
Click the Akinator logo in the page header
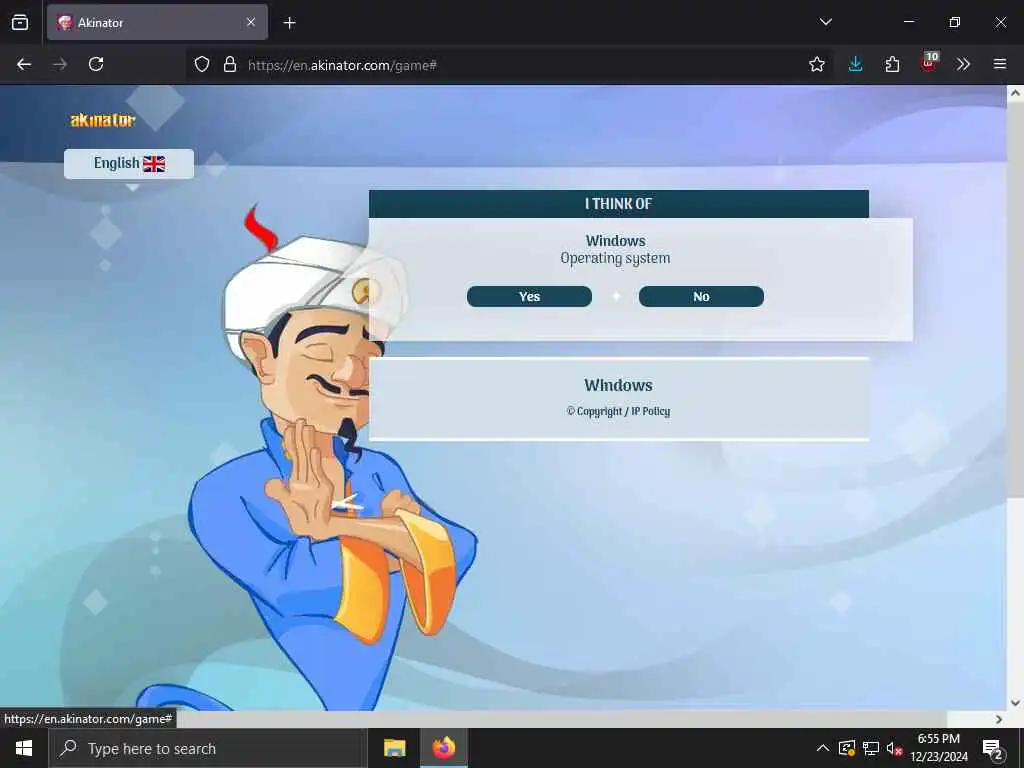(103, 120)
